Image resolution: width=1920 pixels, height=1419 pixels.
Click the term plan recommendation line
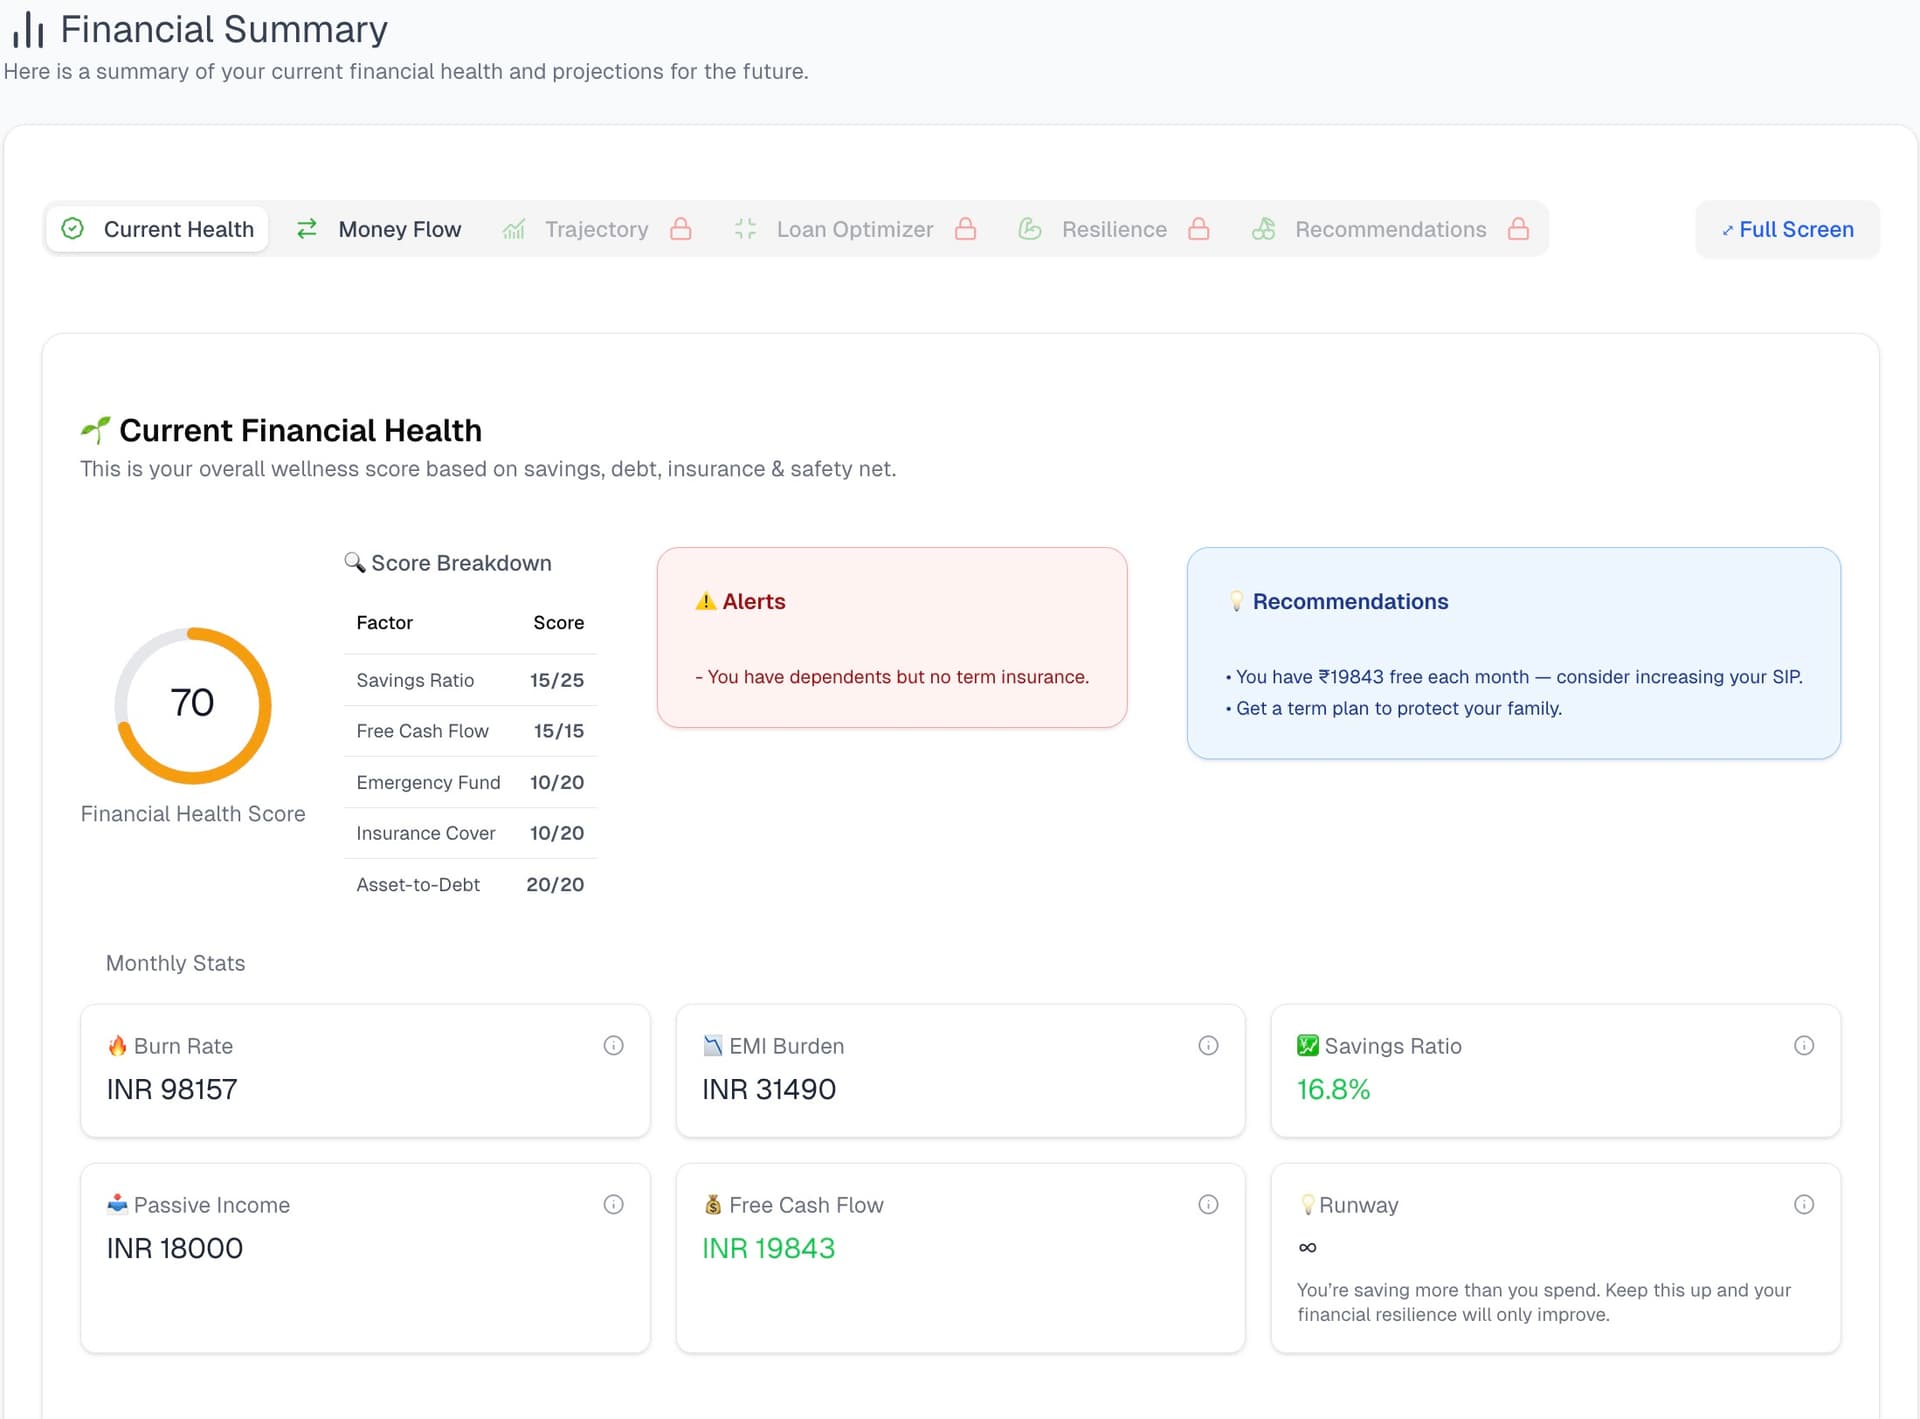[1394, 708]
